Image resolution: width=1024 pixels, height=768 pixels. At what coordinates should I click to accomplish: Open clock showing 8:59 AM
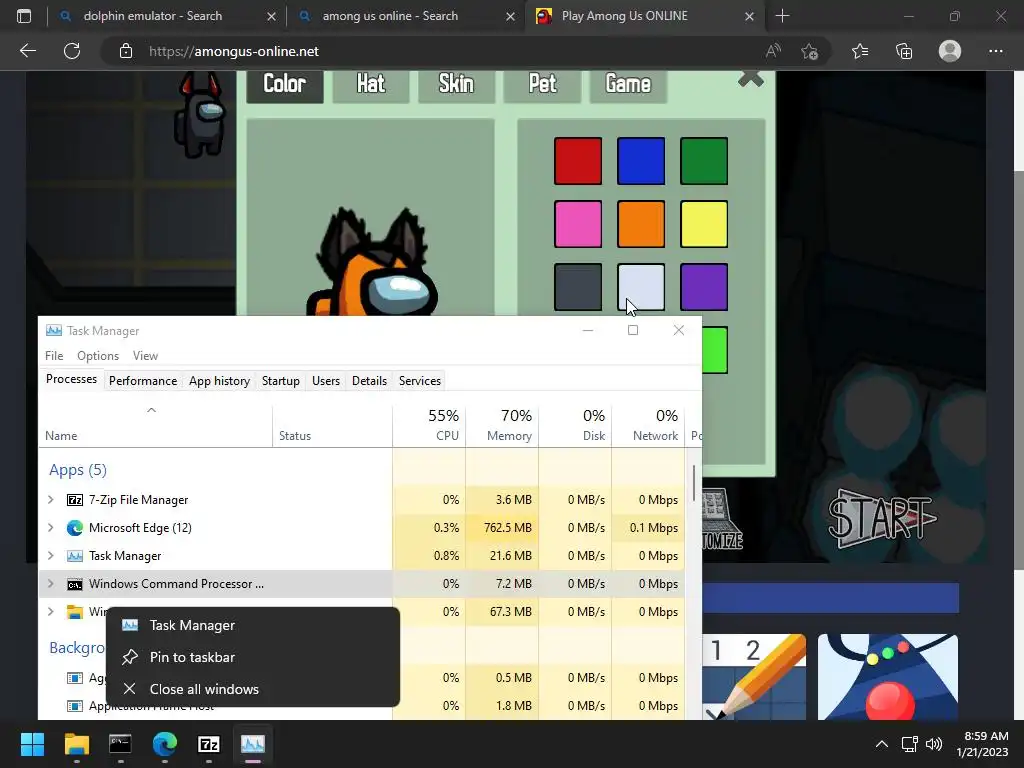[982, 744]
